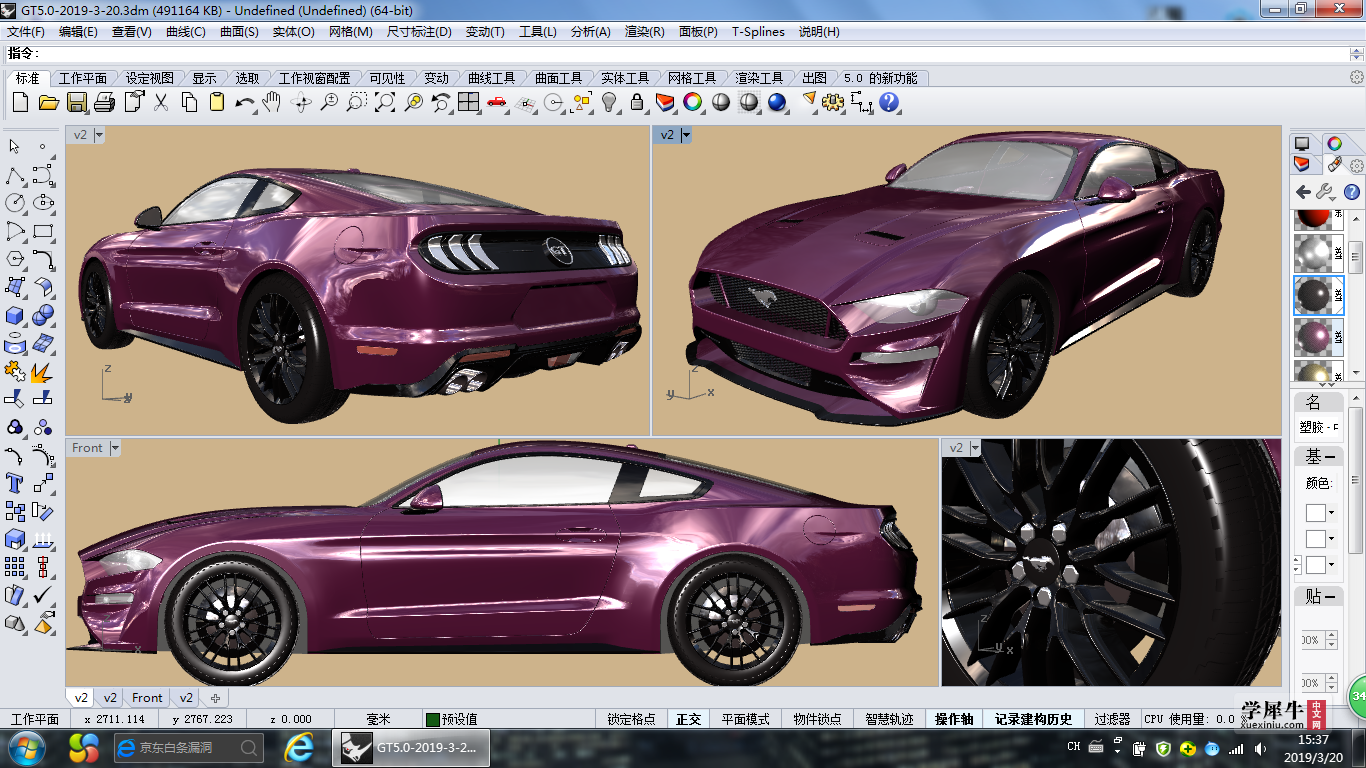Click the puzzle-piece Join icon
Image resolution: width=1366 pixels, height=768 pixels.
coord(15,372)
